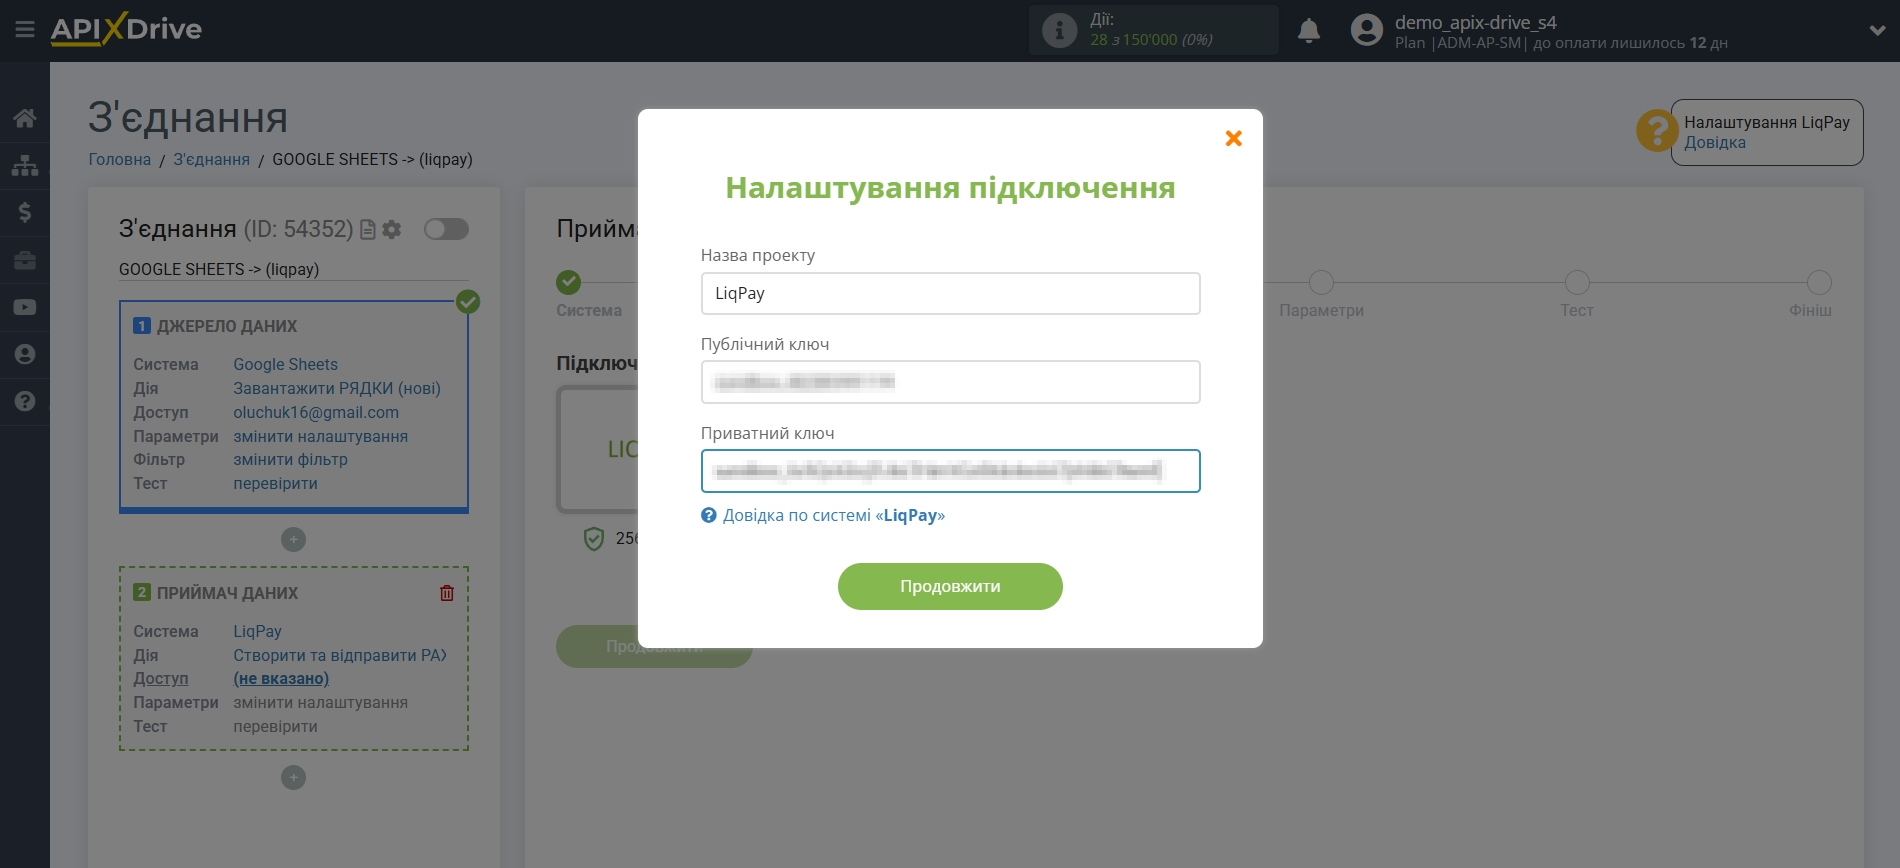Open the home icon in sidebar
Viewport: 1900px width, 868px height.
(25, 118)
